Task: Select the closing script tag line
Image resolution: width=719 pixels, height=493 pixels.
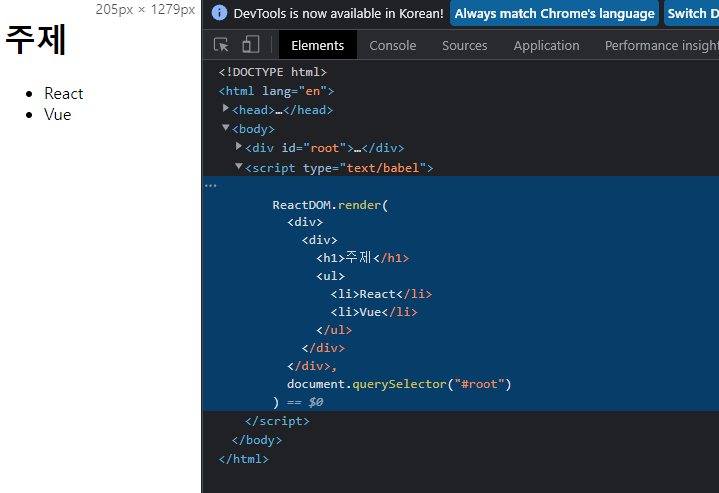Action: point(277,421)
